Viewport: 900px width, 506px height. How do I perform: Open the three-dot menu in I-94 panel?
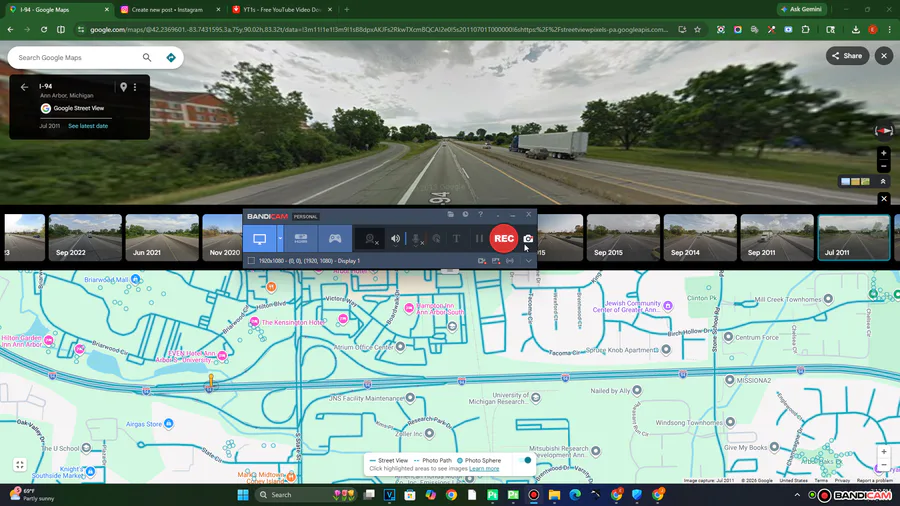135,87
